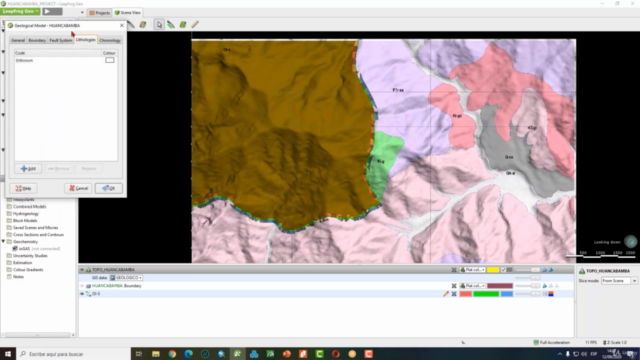This screenshot has width=640, height=360.
Task: Collapse the Geochemistry folder
Action: 3,242
